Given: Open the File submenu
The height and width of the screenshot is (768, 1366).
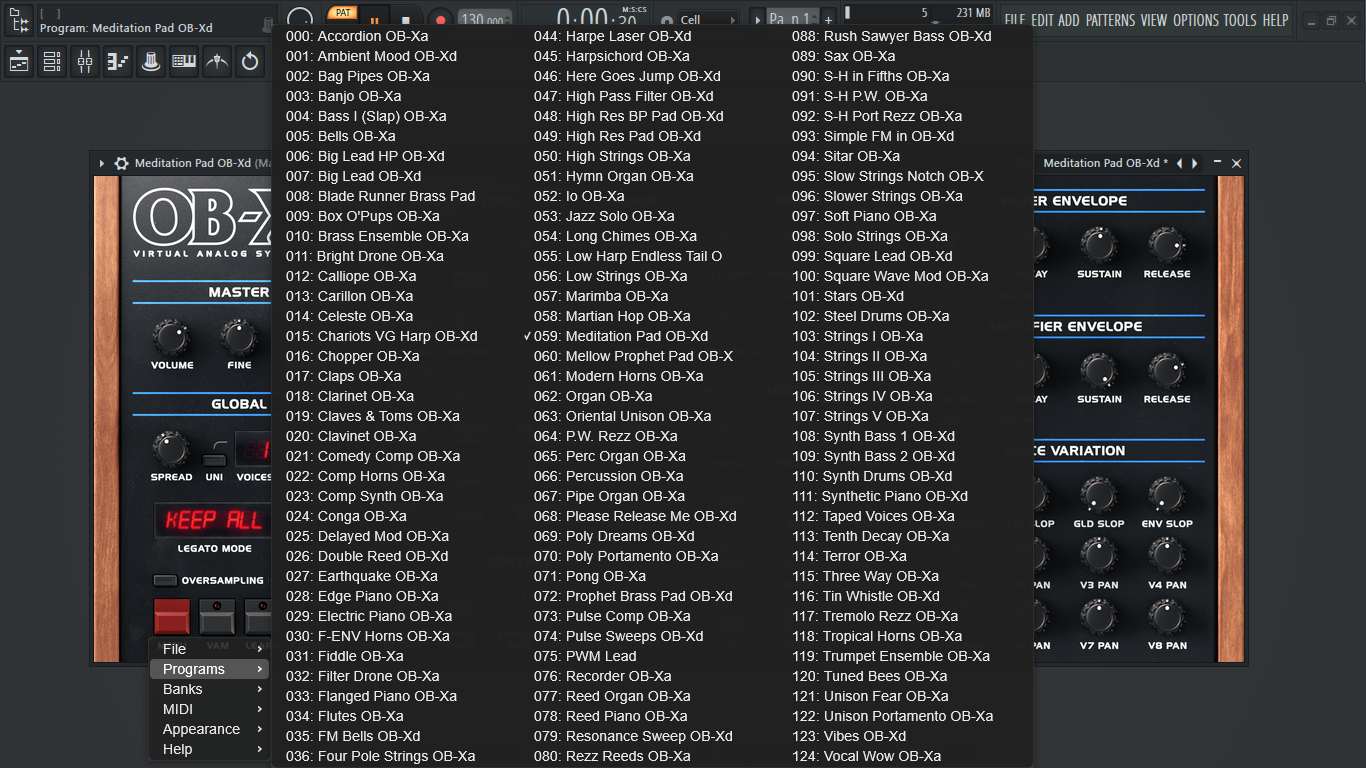Looking at the screenshot, I should coord(209,649).
